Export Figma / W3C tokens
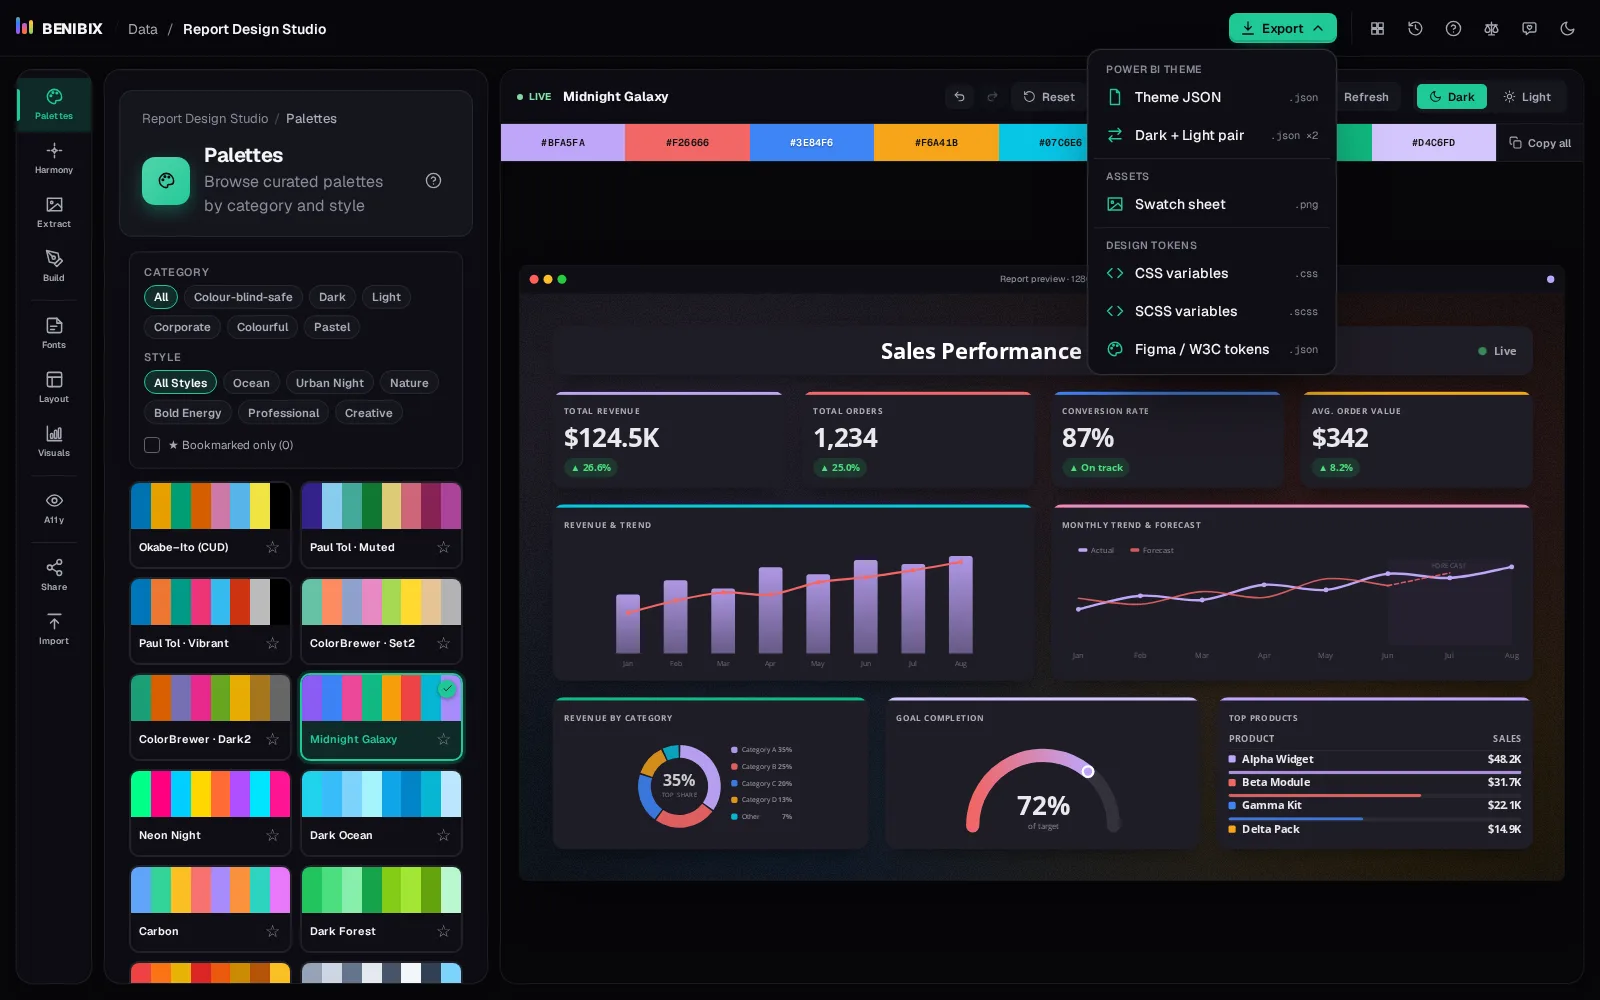Viewport: 1600px width, 1000px height. click(1212, 349)
